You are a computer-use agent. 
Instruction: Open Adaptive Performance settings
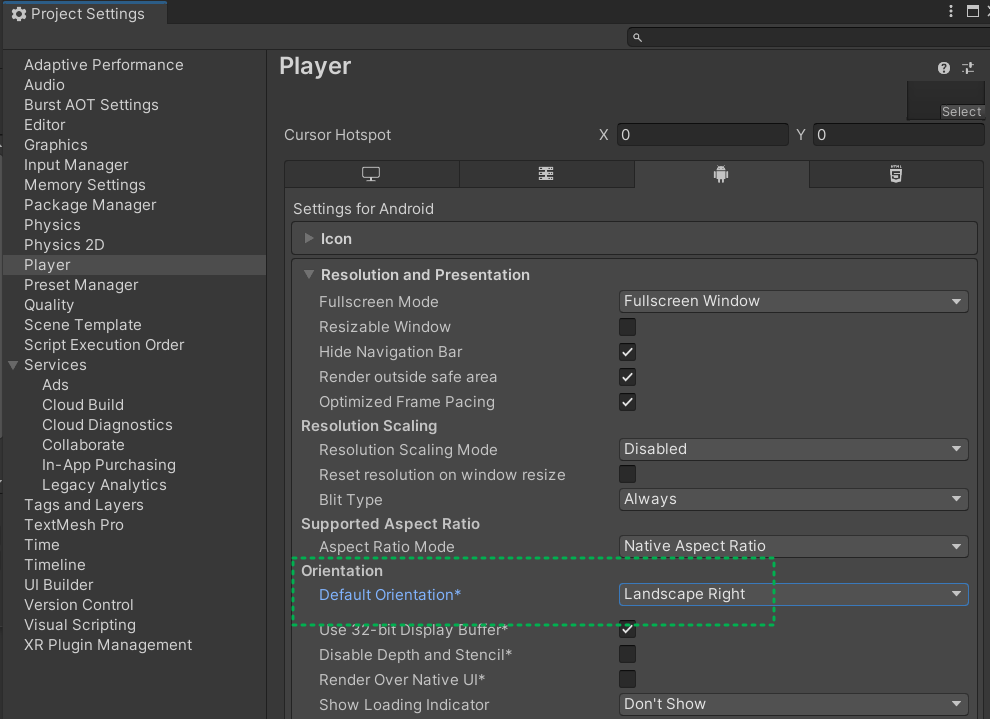click(x=104, y=65)
